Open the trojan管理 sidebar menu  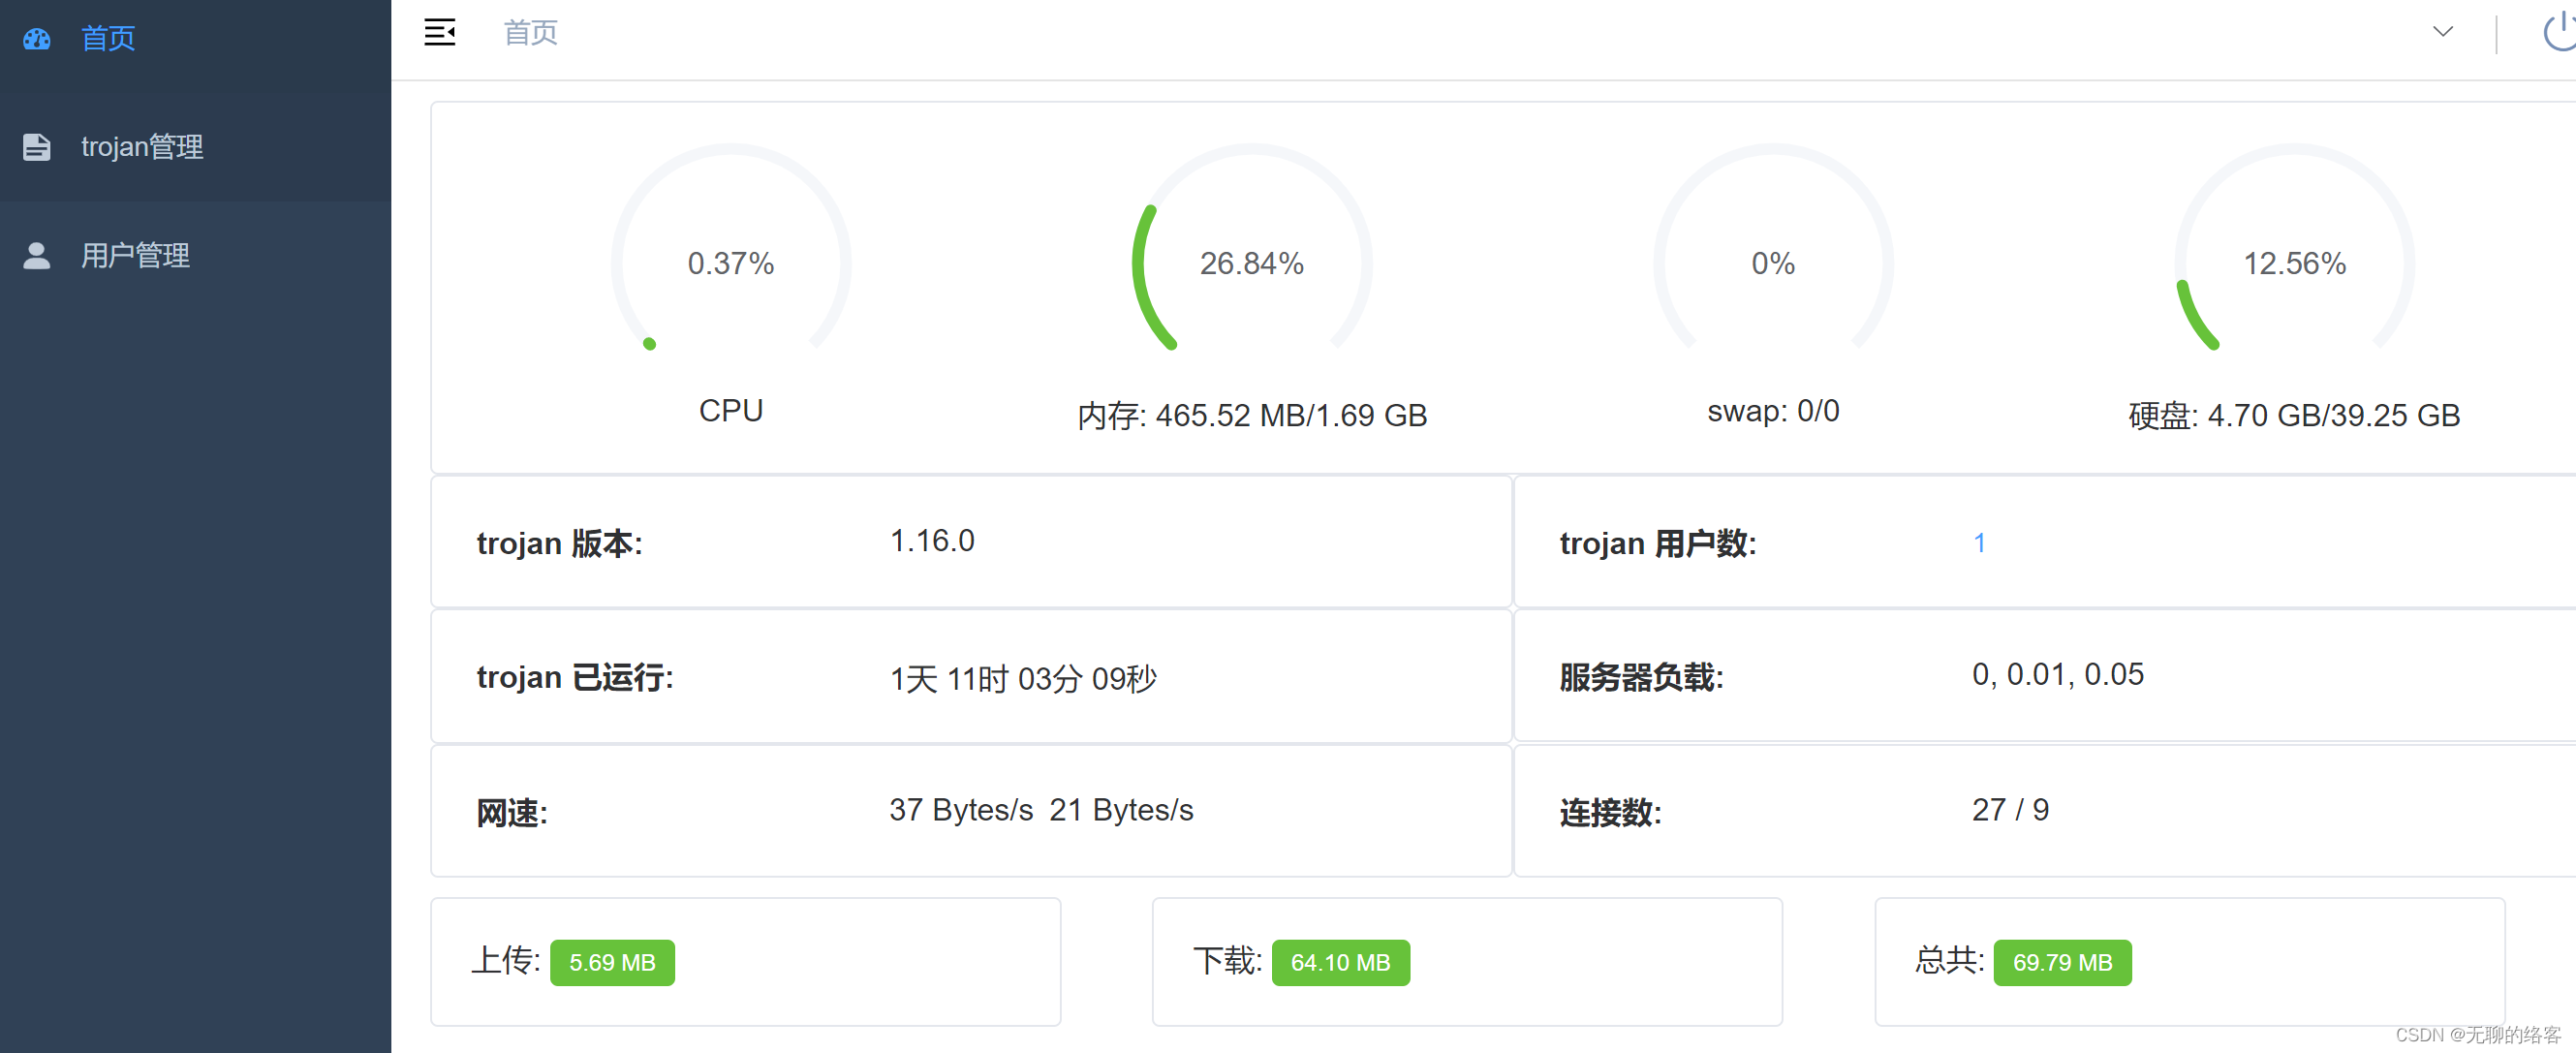196,147
